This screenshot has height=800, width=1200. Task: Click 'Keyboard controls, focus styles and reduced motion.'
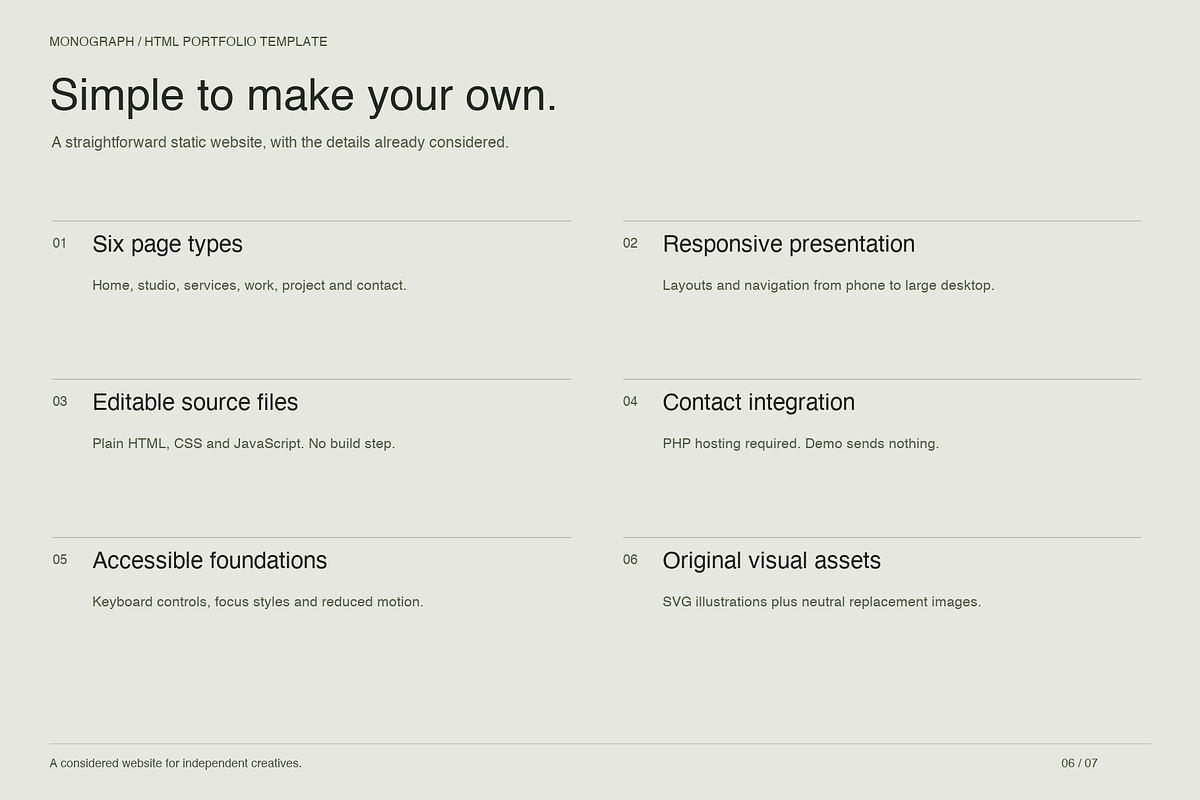258,602
